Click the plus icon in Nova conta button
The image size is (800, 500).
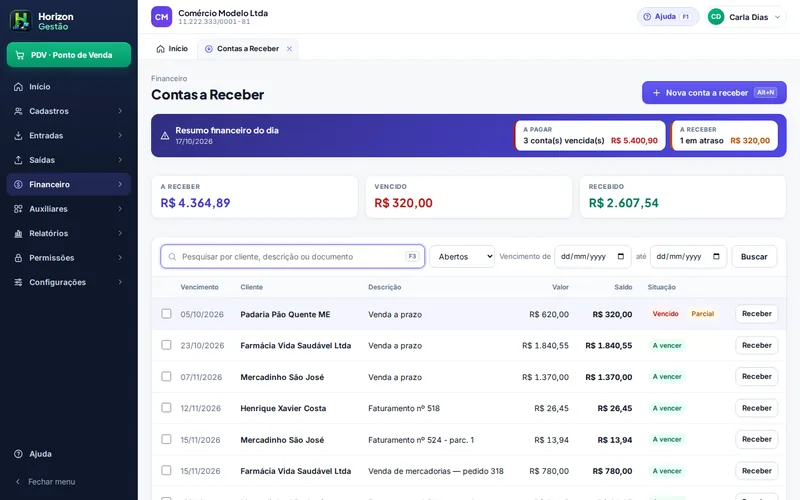click(x=657, y=93)
